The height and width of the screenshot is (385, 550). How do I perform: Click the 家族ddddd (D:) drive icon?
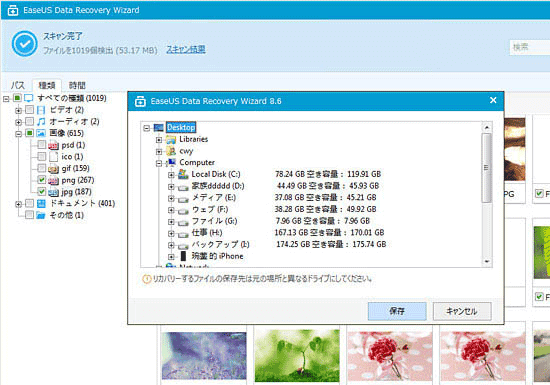pyautogui.click(x=183, y=187)
